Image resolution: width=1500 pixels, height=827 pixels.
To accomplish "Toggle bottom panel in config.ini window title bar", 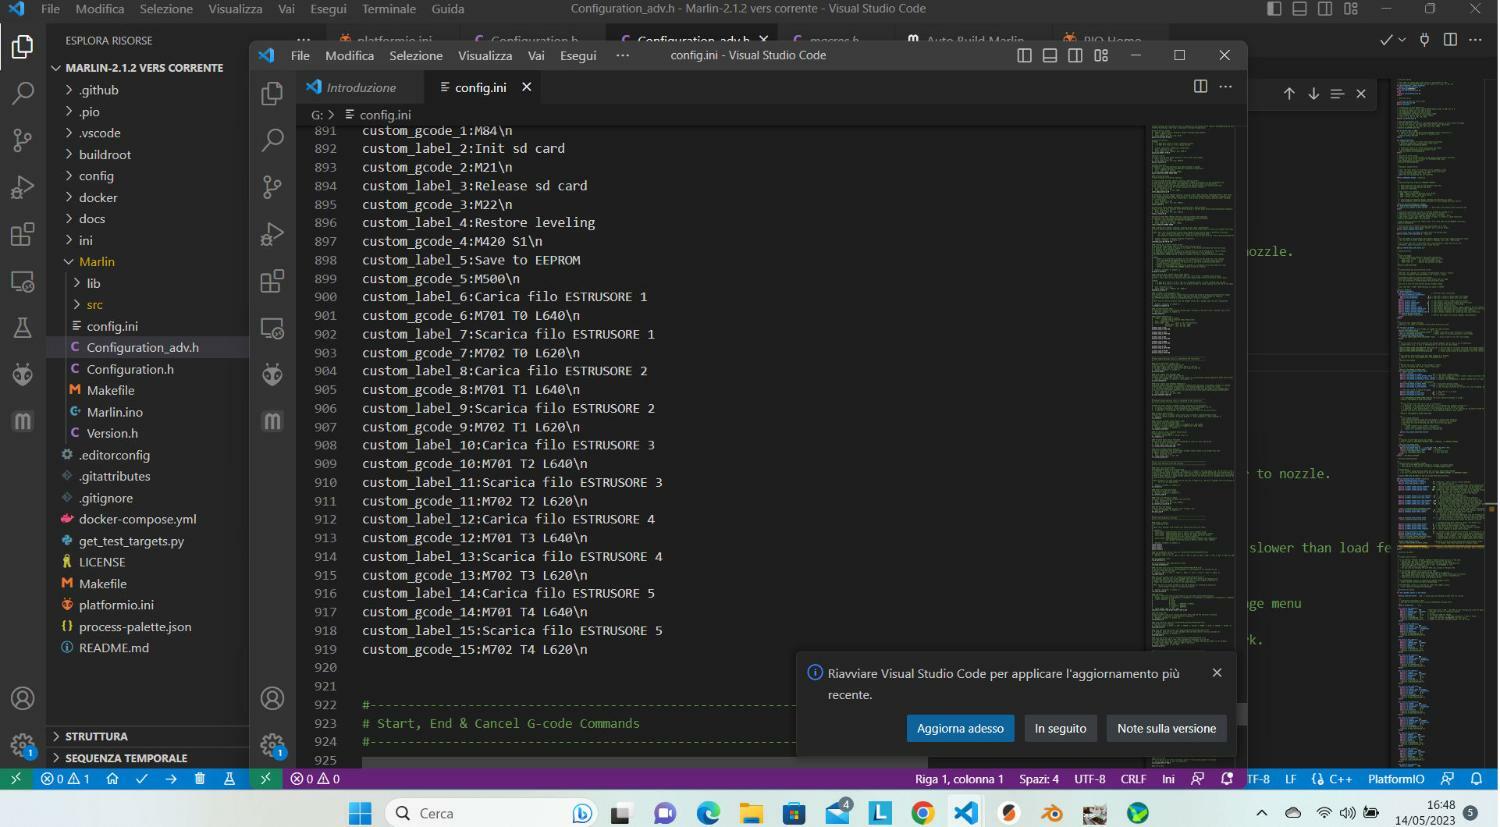I will pos(1050,56).
